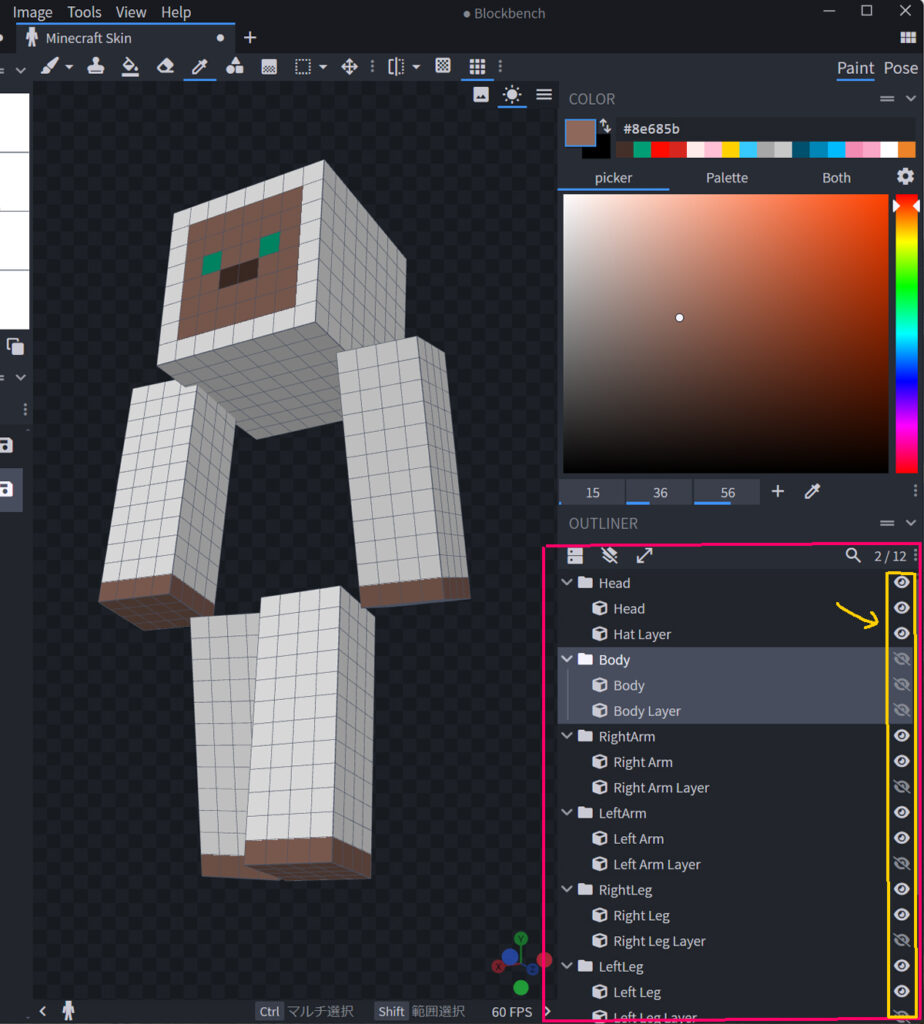Click the Move tool in the toolbar
This screenshot has width=924, height=1024.
tap(349, 67)
